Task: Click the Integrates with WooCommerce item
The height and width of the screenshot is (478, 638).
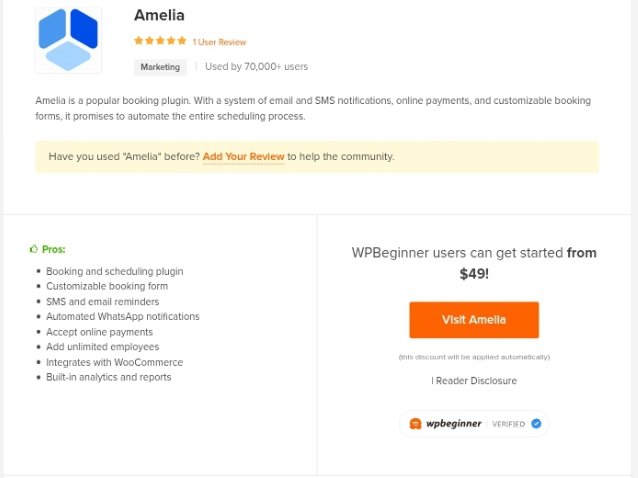Action: point(114,362)
